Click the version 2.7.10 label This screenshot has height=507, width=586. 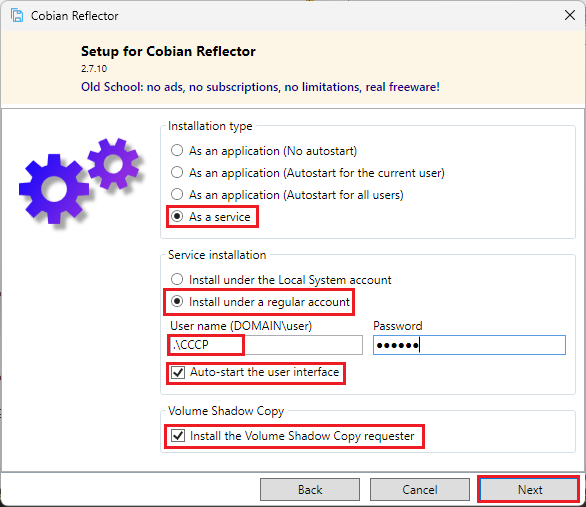click(94, 69)
